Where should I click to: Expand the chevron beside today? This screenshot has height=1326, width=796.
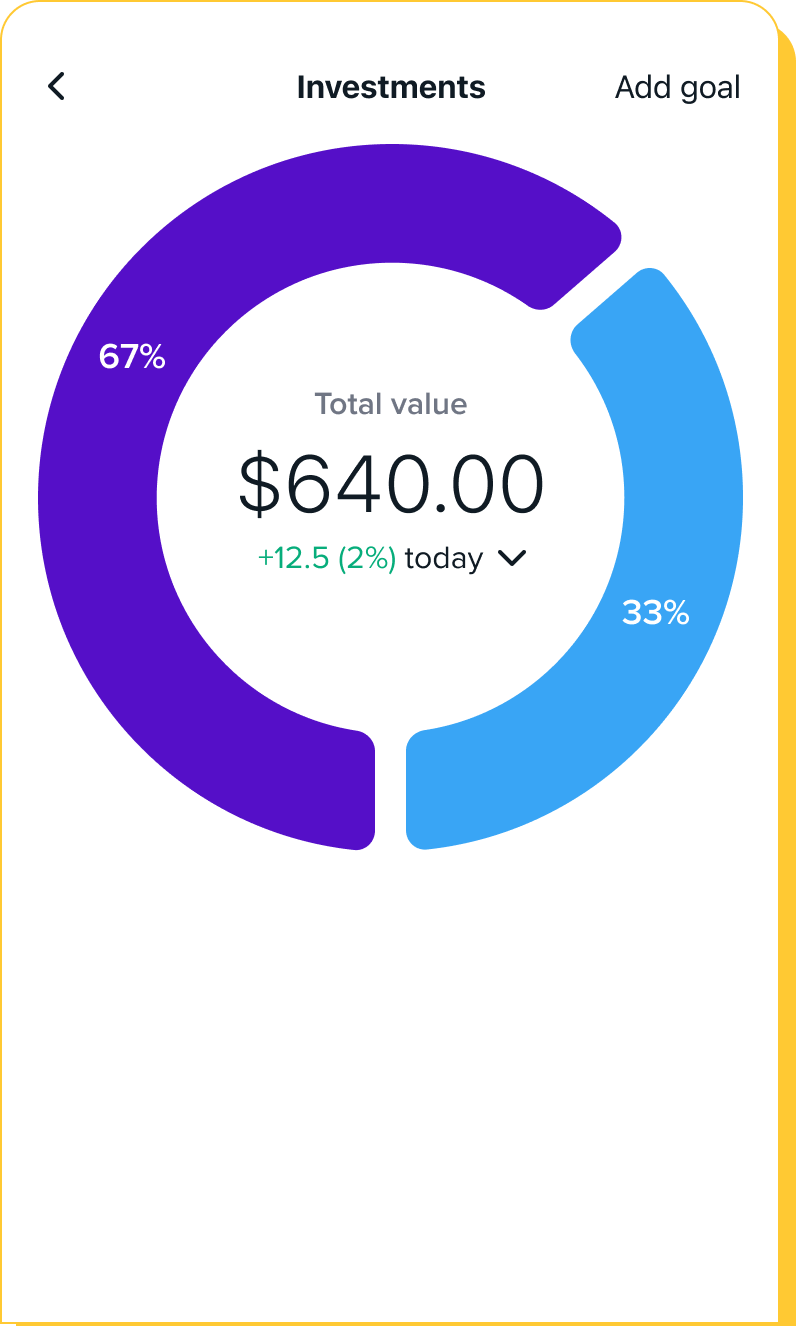tap(512, 559)
